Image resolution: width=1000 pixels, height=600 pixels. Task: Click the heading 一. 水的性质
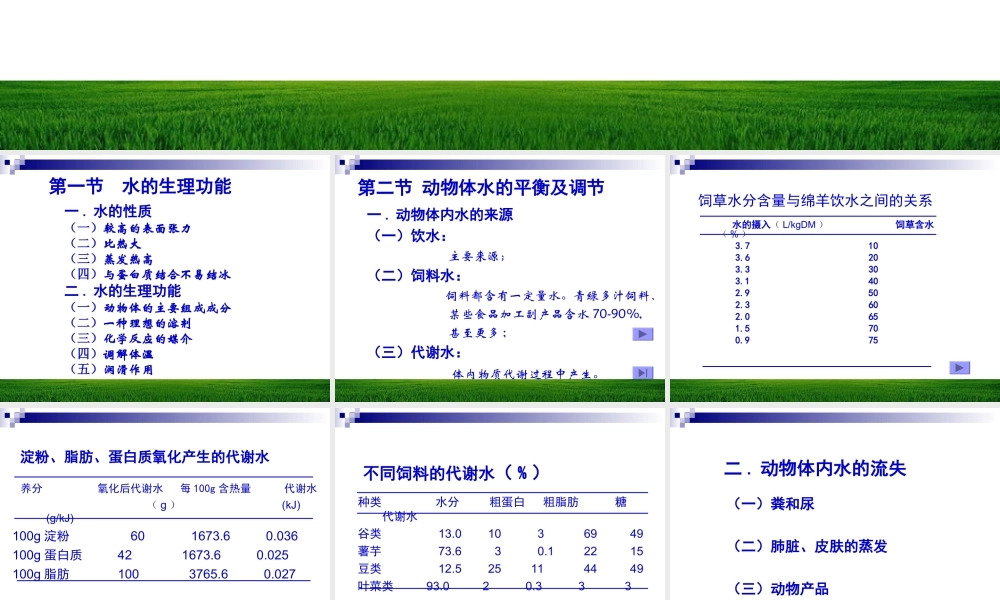108,211
